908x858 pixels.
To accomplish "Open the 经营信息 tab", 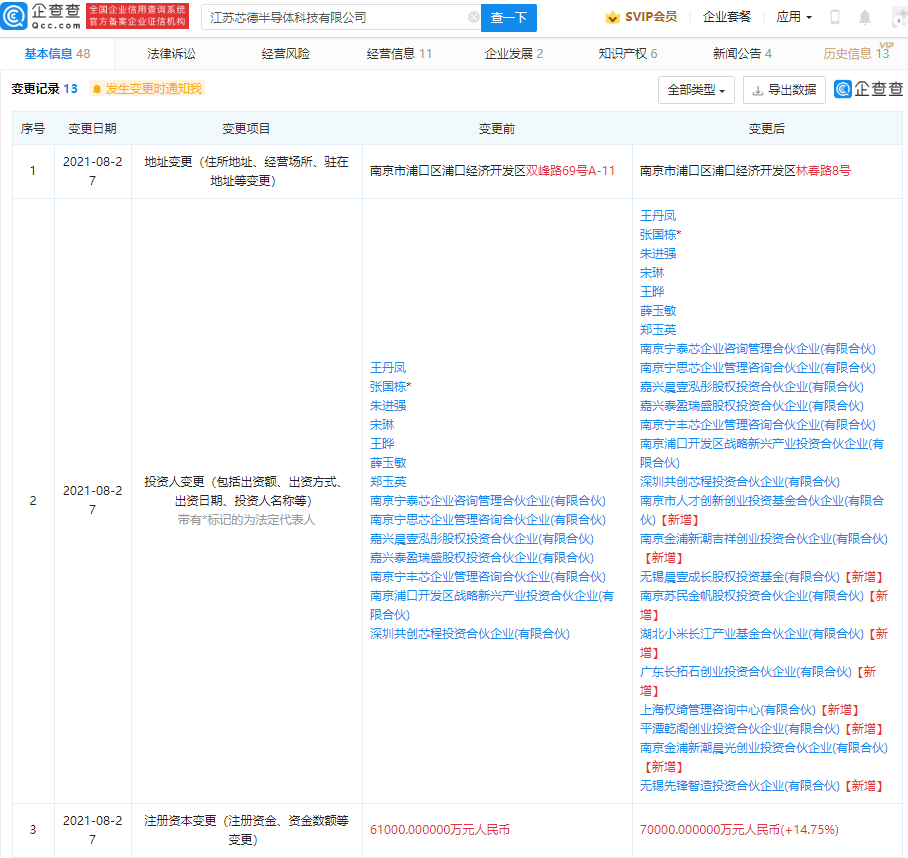I will pyautogui.click(x=399, y=54).
